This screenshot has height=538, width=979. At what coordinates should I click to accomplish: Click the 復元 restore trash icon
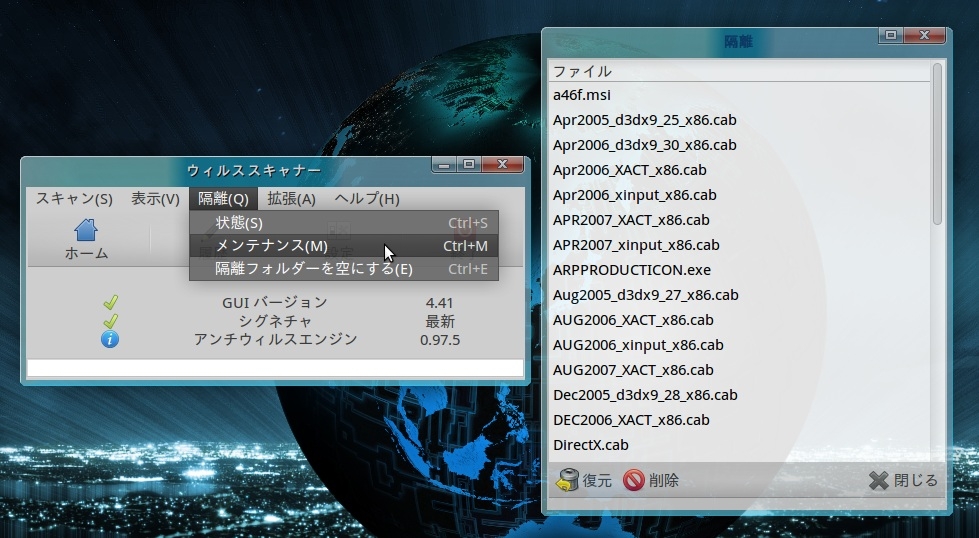[567, 480]
